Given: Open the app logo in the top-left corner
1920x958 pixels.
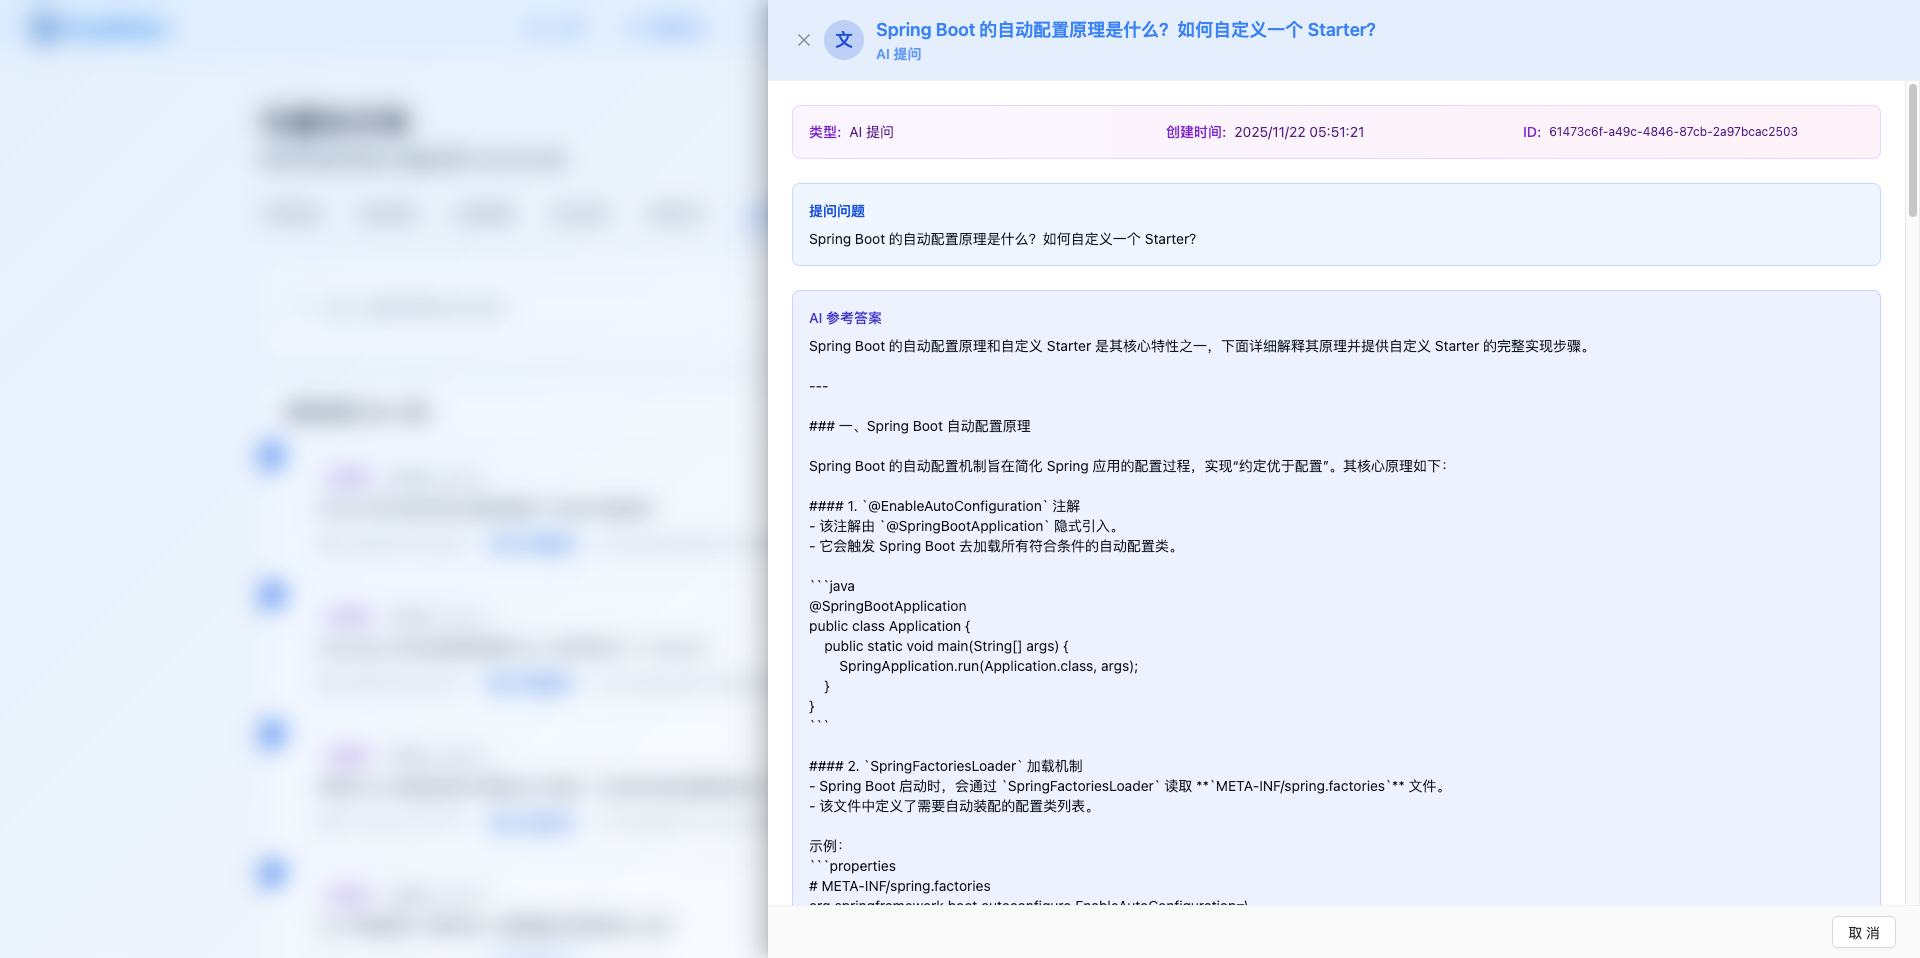Looking at the screenshot, I should (97, 27).
